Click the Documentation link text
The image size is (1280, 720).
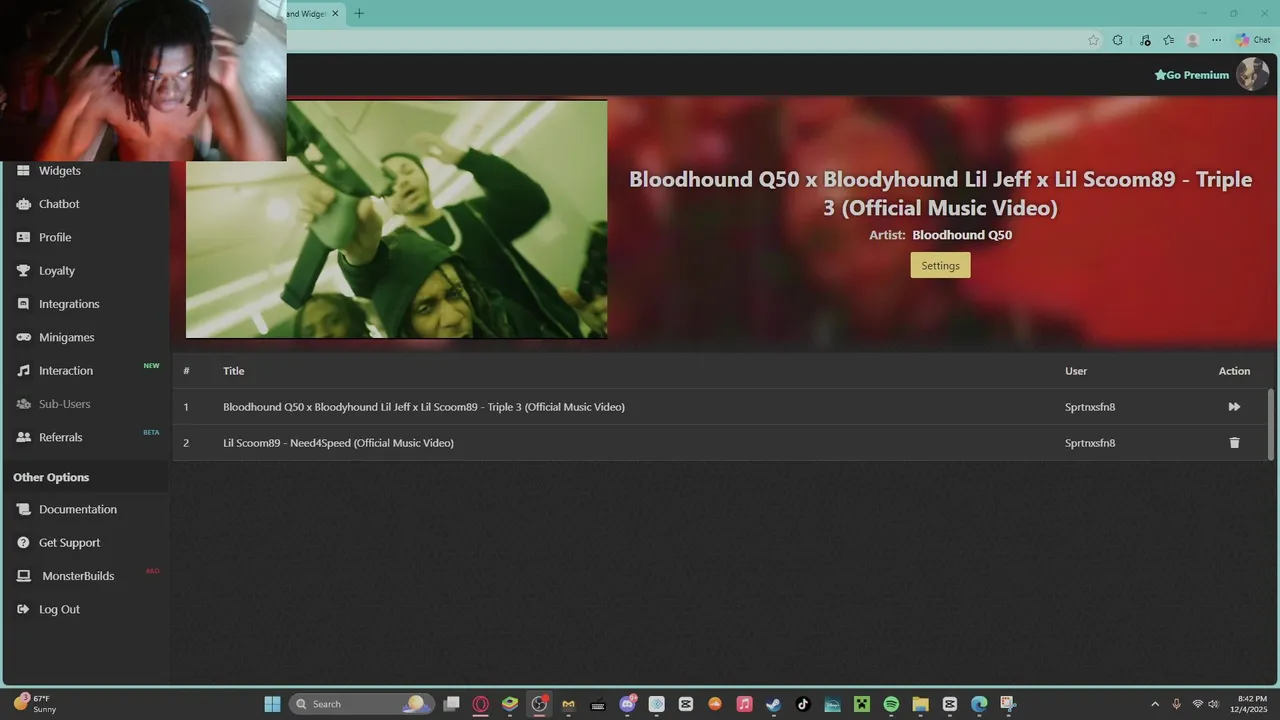pyautogui.click(x=78, y=509)
